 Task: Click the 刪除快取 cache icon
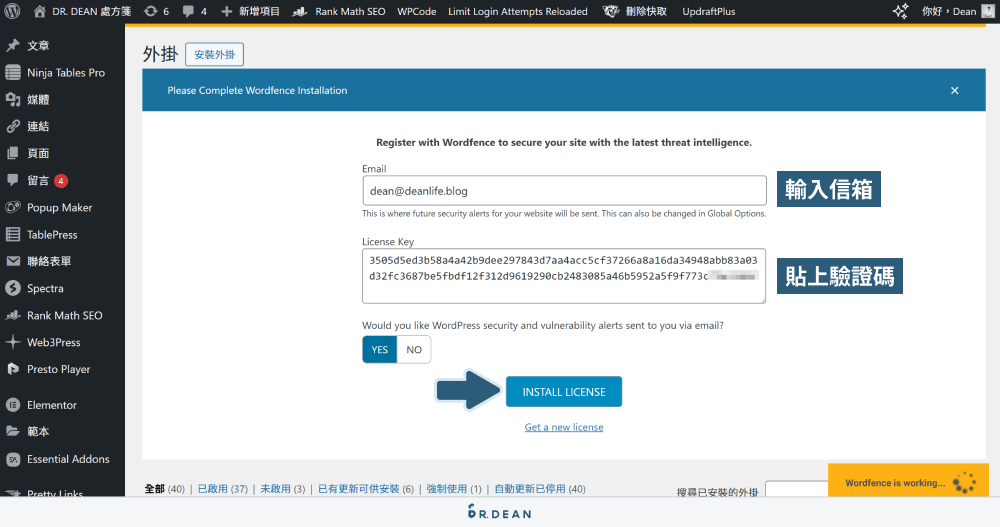[x=611, y=11]
